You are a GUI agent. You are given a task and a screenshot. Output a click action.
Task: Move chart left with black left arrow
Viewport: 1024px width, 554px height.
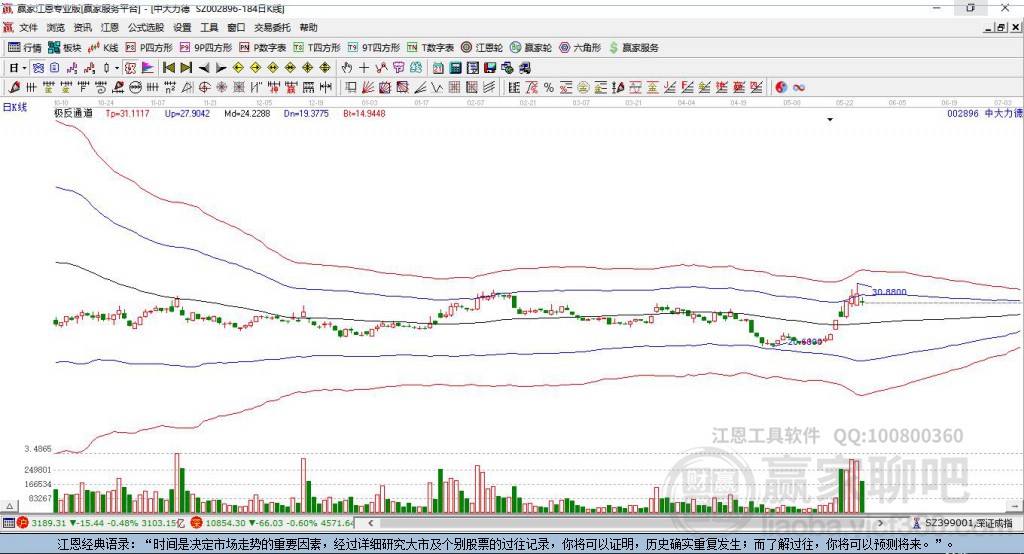tap(204, 68)
